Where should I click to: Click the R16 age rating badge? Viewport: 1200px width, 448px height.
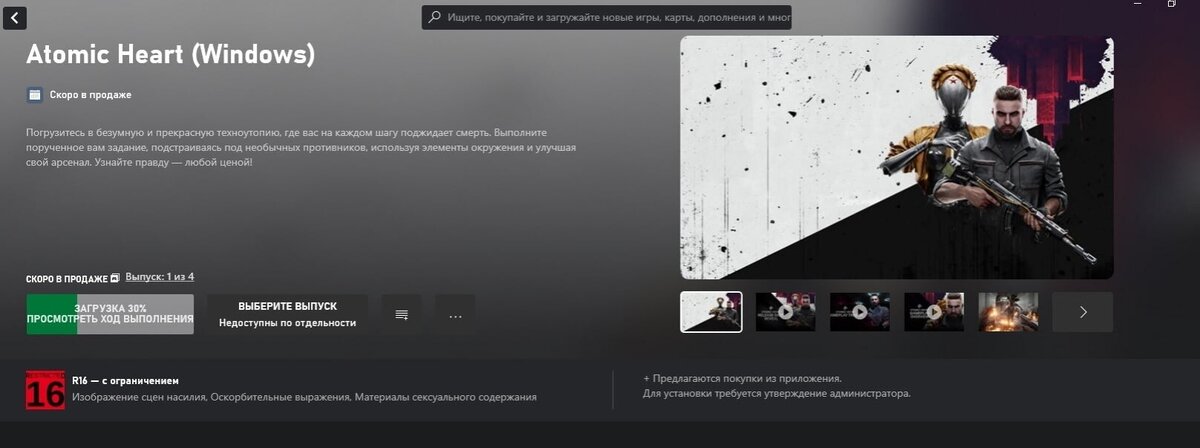click(45, 390)
